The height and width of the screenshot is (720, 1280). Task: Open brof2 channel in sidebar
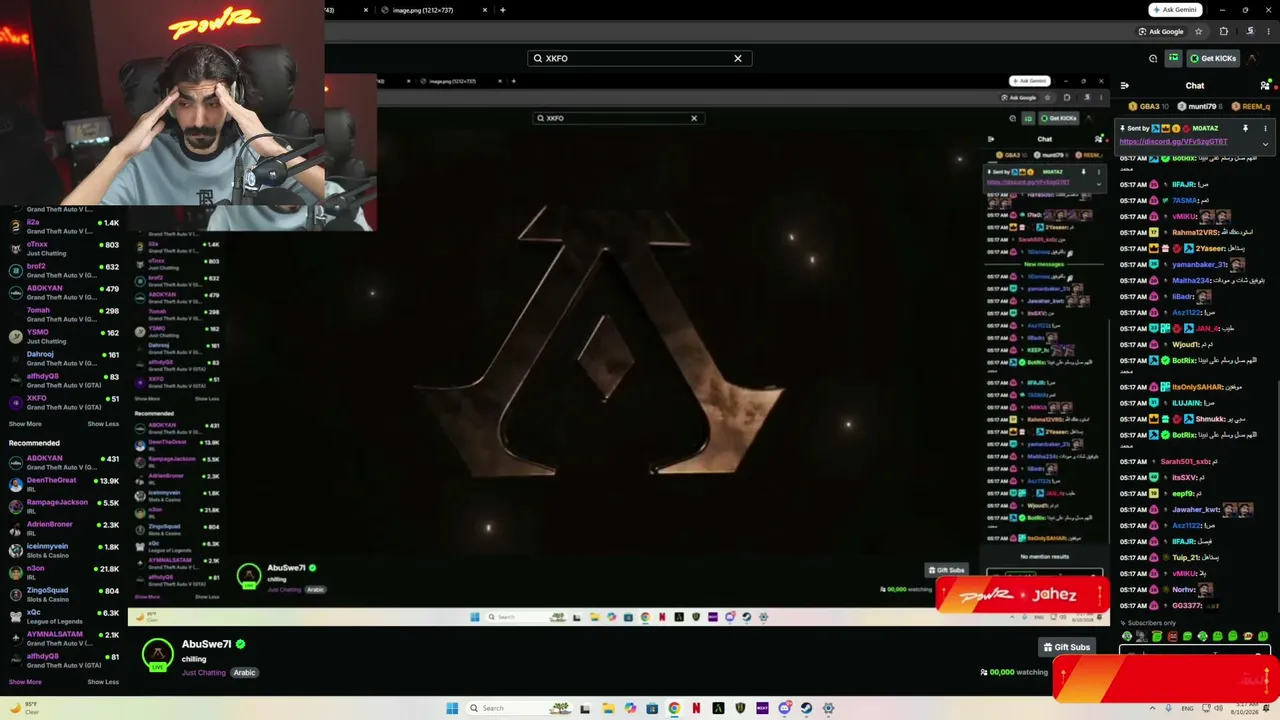point(63,270)
